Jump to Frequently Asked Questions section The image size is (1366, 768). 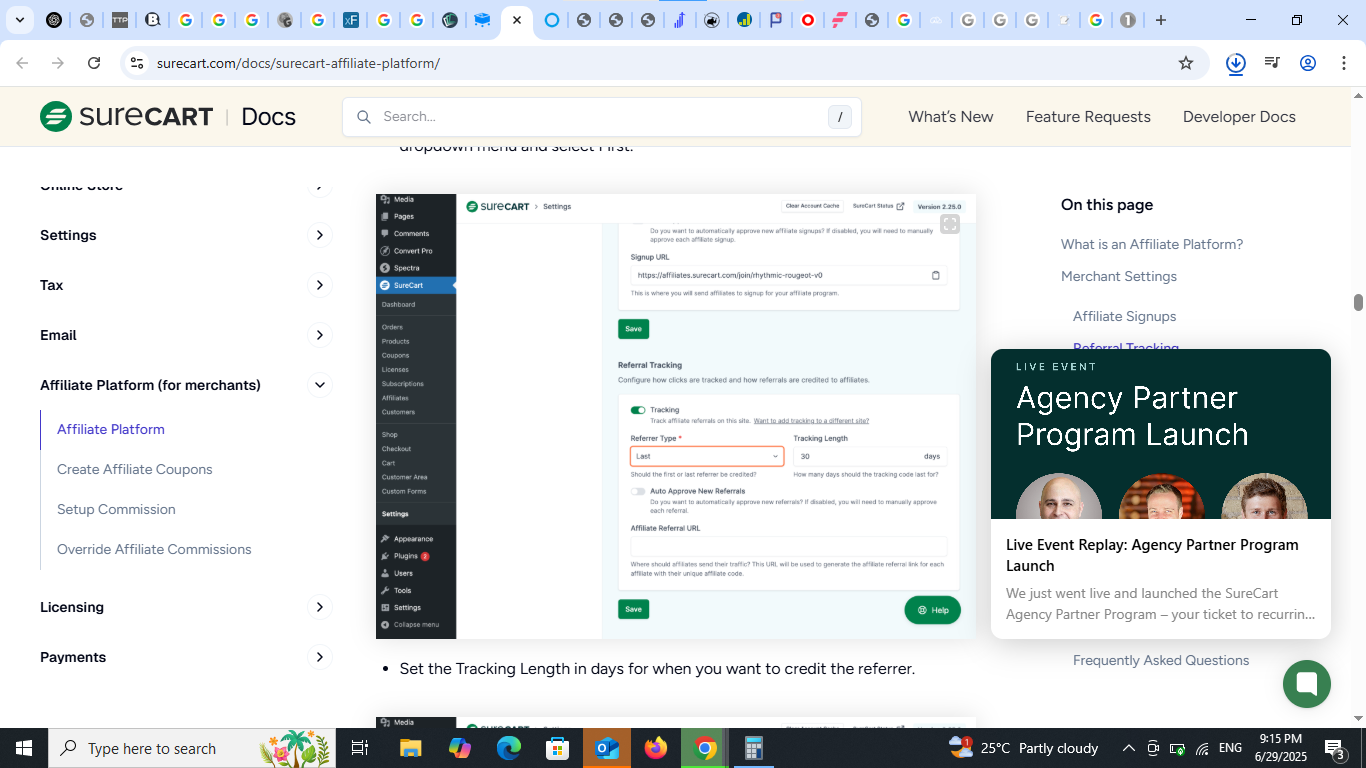(1161, 660)
